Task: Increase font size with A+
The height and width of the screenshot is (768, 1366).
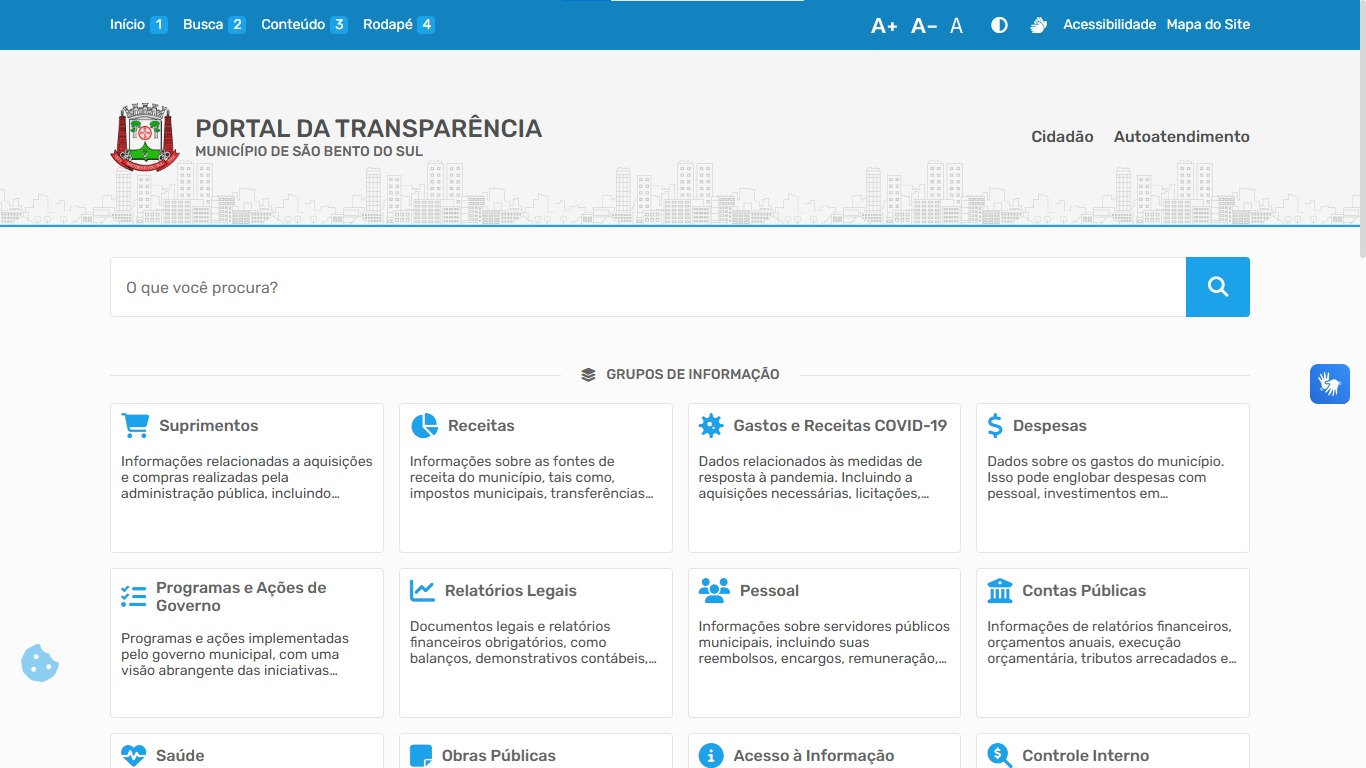Action: (883, 26)
